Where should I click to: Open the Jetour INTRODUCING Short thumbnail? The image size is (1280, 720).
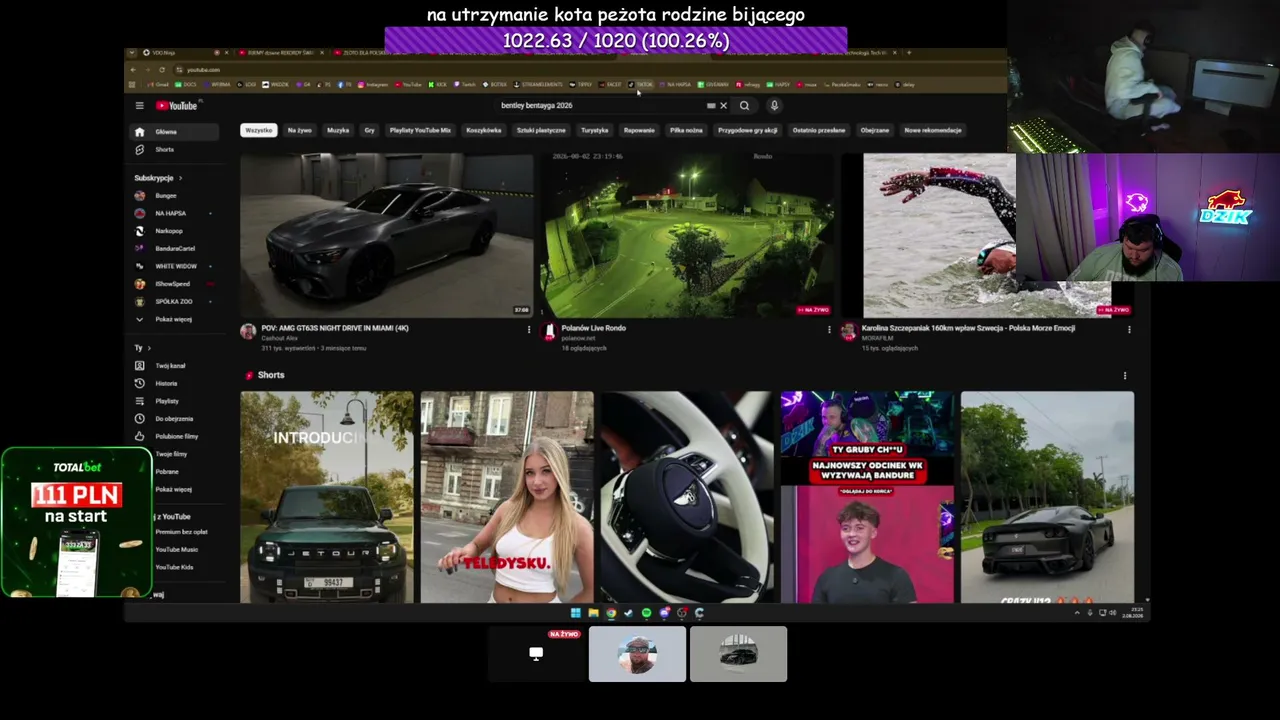point(327,497)
